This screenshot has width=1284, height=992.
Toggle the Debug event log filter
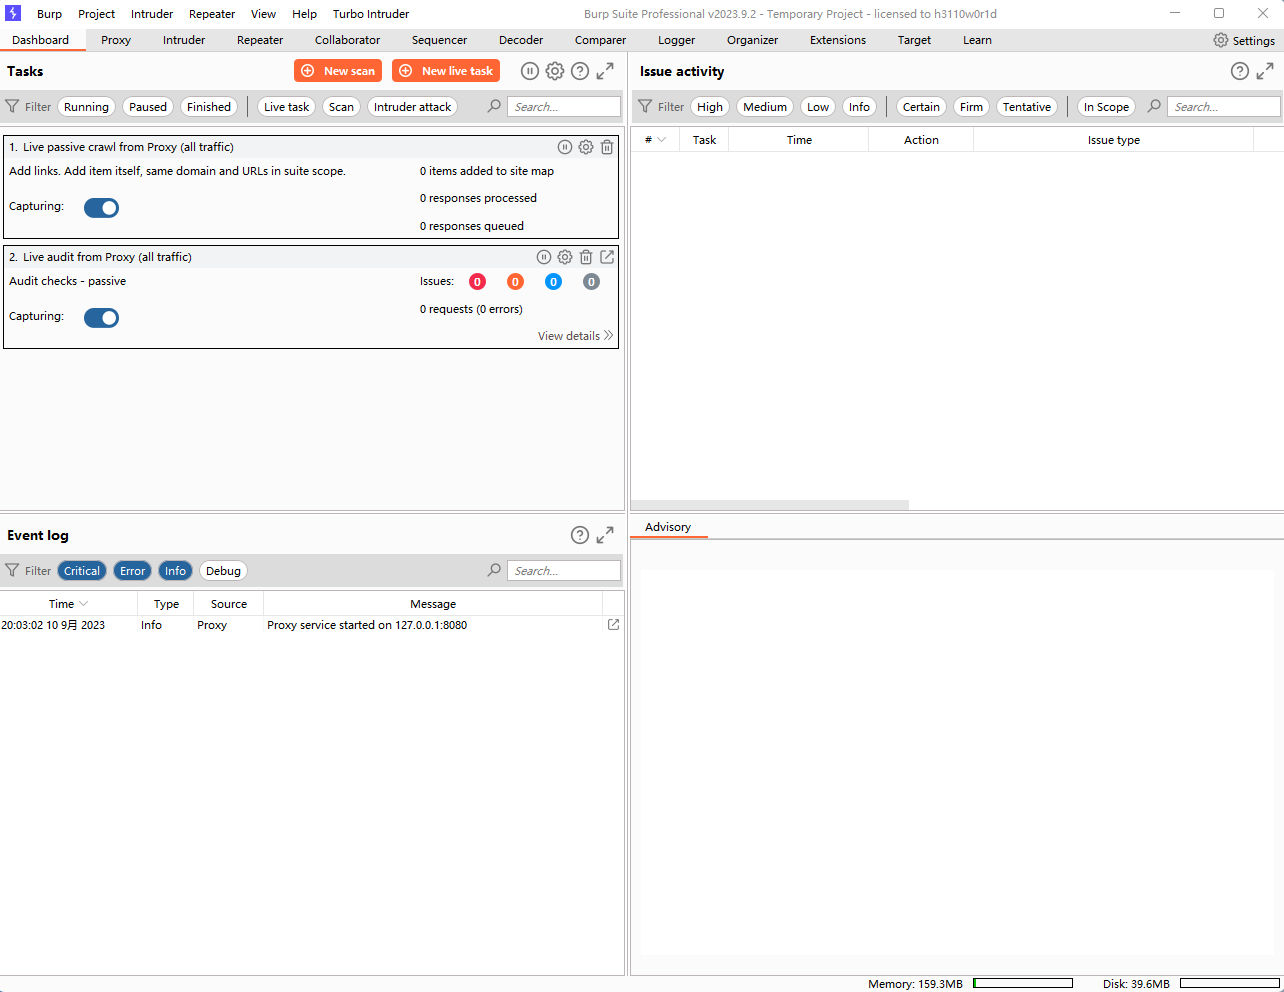[x=223, y=571]
